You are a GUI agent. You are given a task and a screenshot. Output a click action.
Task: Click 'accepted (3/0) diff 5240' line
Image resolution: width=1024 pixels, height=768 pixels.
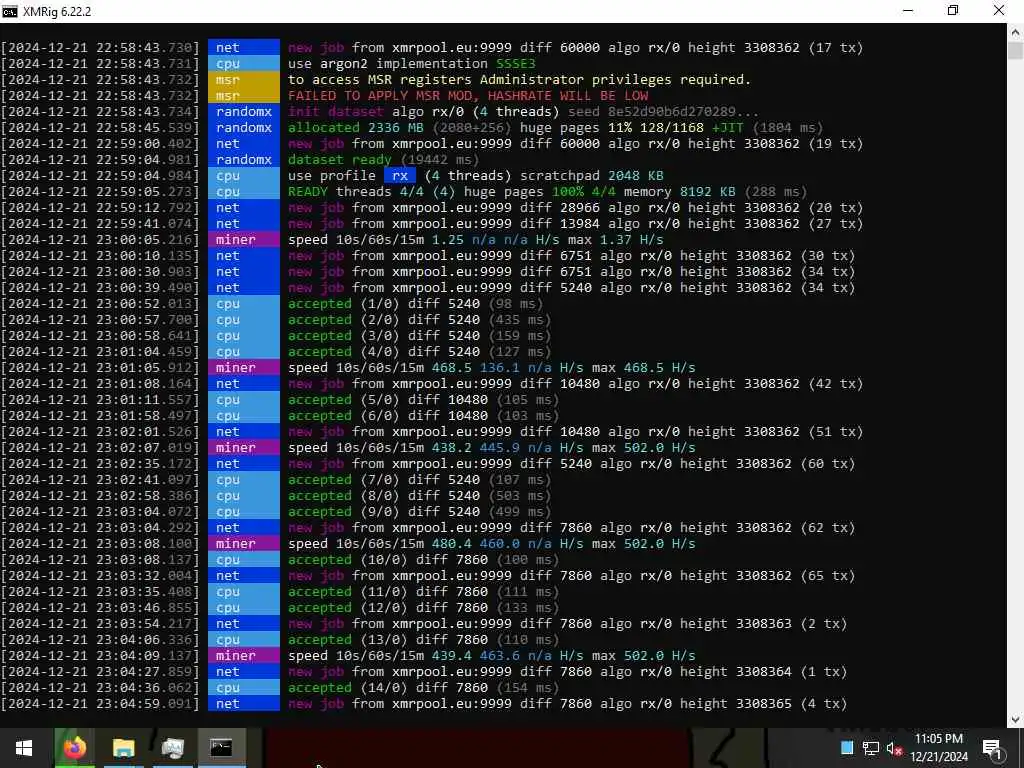tap(419, 336)
